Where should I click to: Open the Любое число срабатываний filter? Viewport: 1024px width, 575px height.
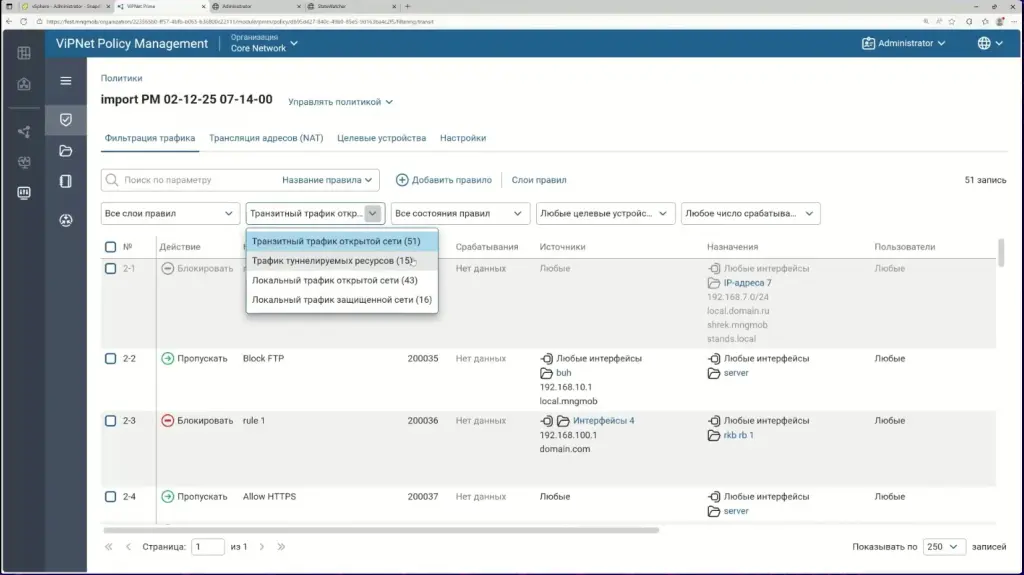pos(750,214)
